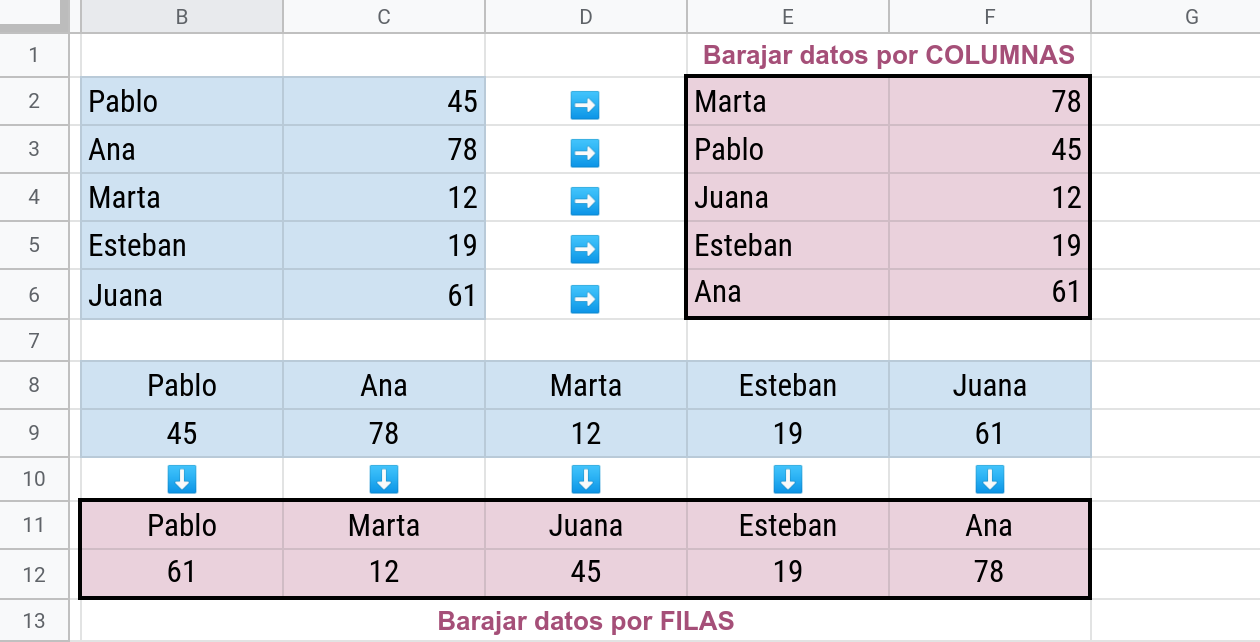The width and height of the screenshot is (1260, 642).
Task: Click the Barajar datos por FILAS title
Action: coord(586,621)
